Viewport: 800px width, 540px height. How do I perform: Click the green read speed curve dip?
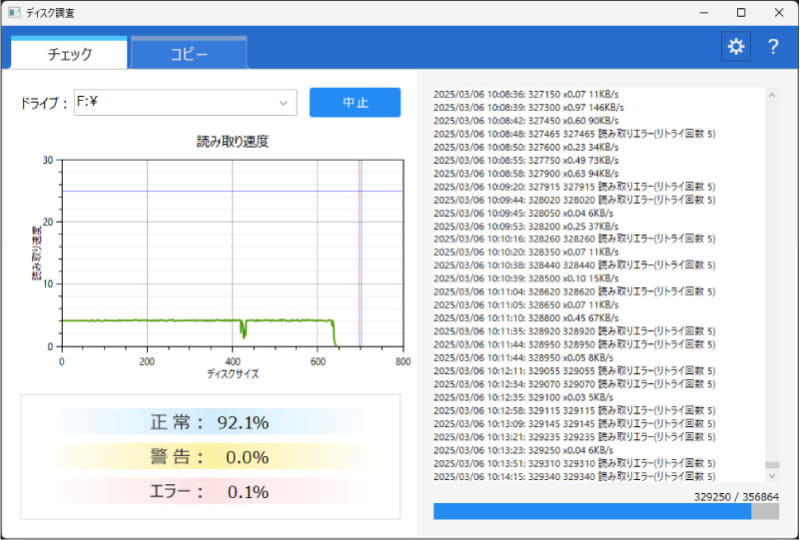coord(243,329)
